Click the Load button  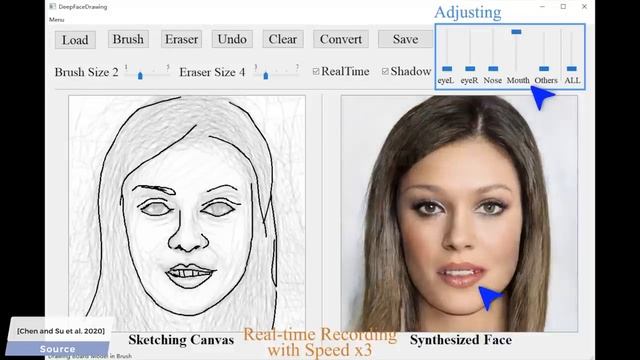76,40
